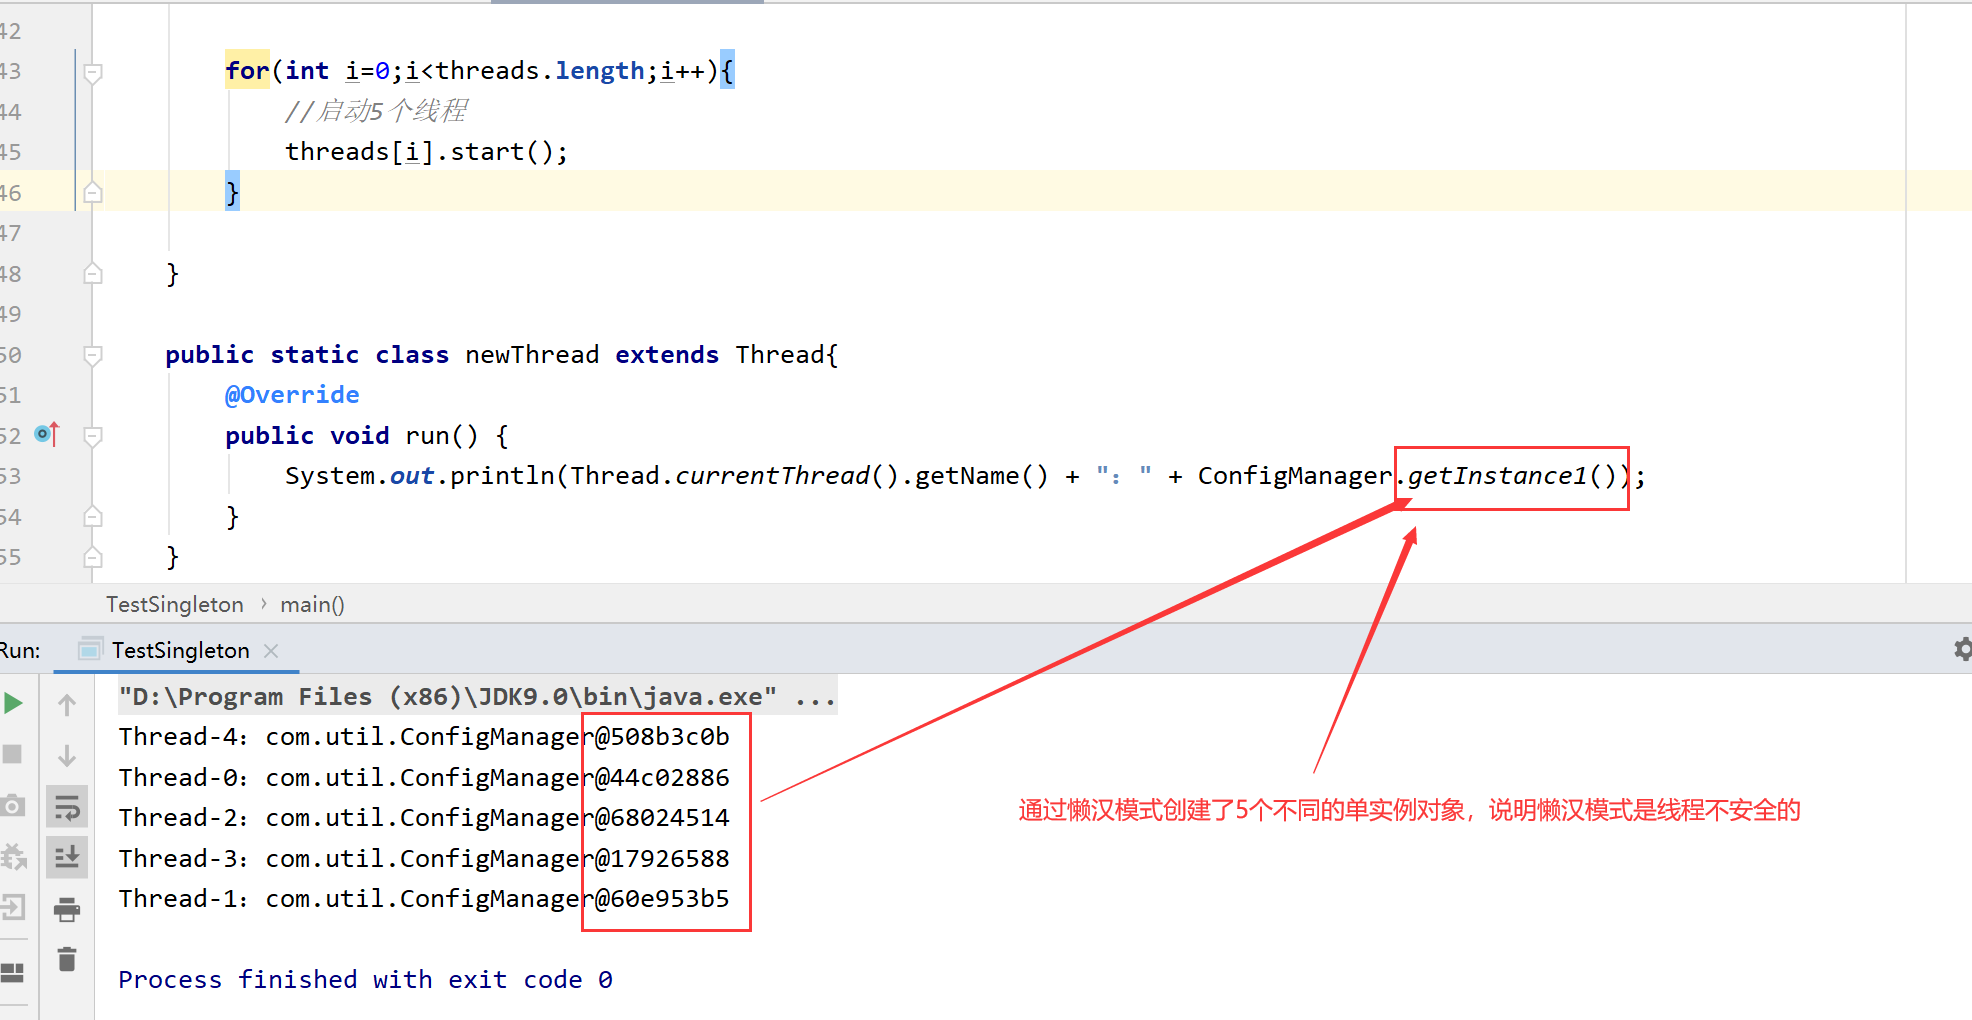
Task: Click the threads[i].start(); statement
Action: (x=426, y=152)
